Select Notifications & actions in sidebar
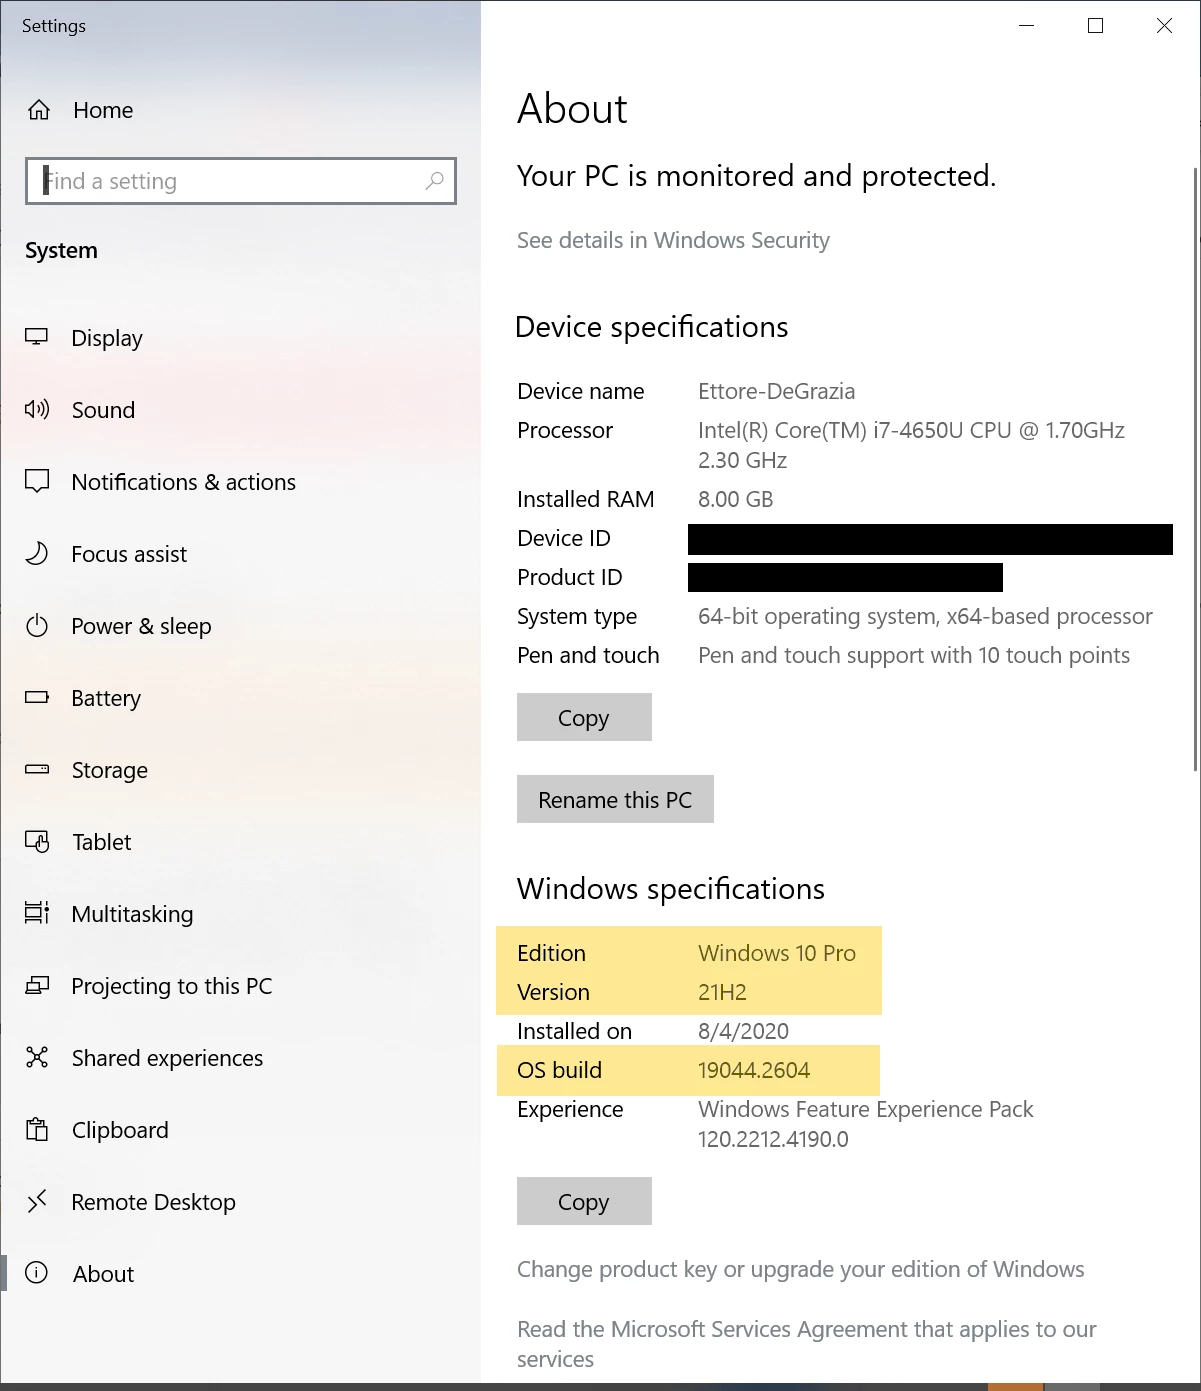 click(x=184, y=482)
